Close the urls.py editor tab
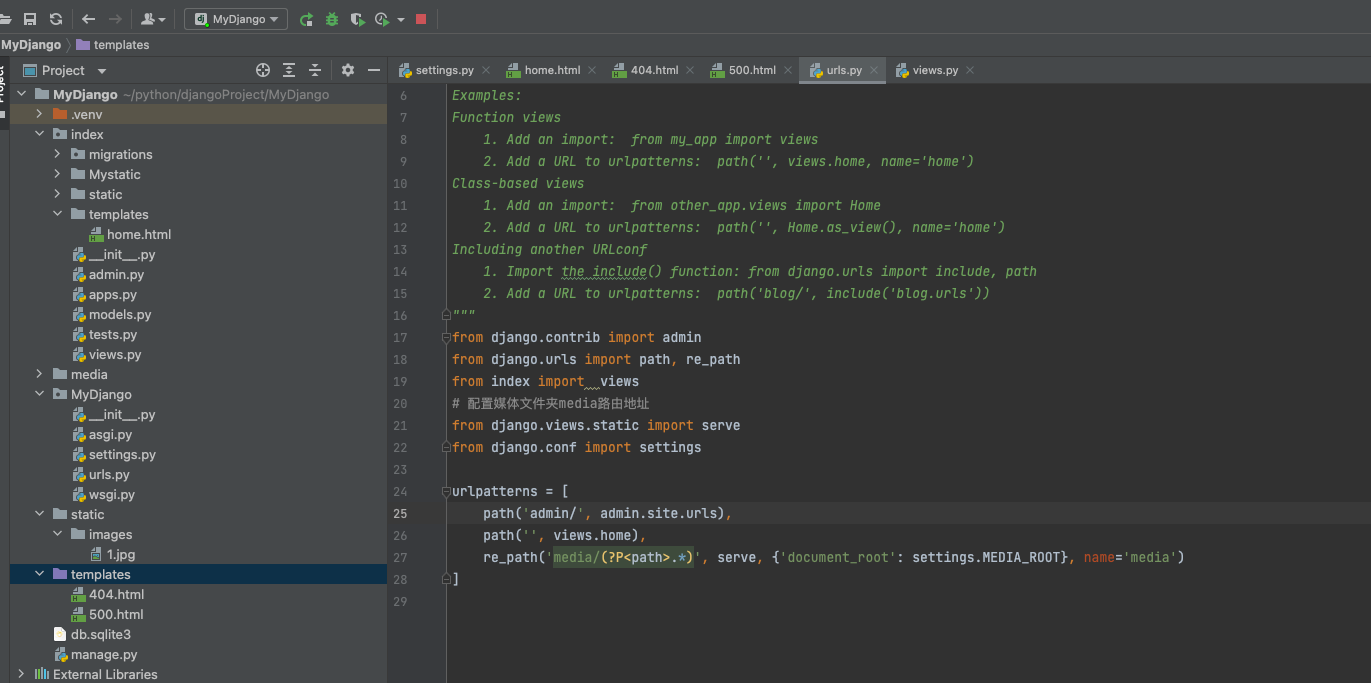1371x683 pixels. [x=874, y=71]
